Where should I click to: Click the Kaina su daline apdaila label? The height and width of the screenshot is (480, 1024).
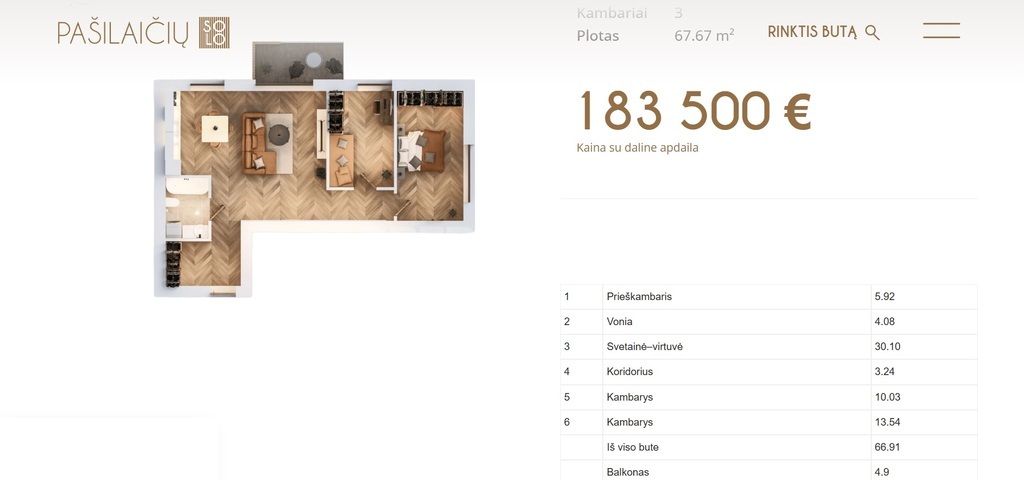(x=637, y=148)
